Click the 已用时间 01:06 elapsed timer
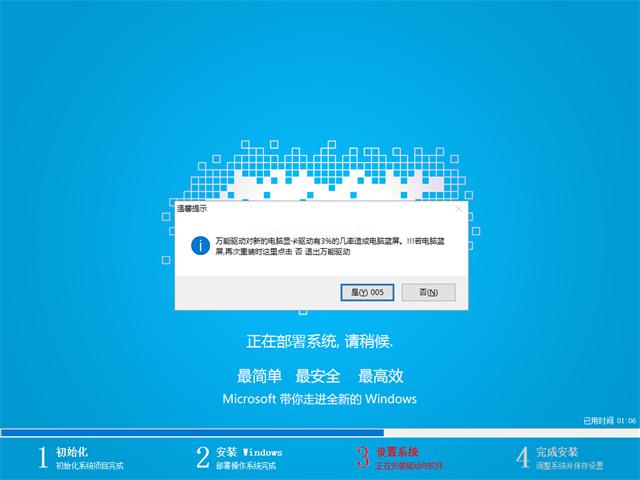This screenshot has height=480, width=640. 609,420
